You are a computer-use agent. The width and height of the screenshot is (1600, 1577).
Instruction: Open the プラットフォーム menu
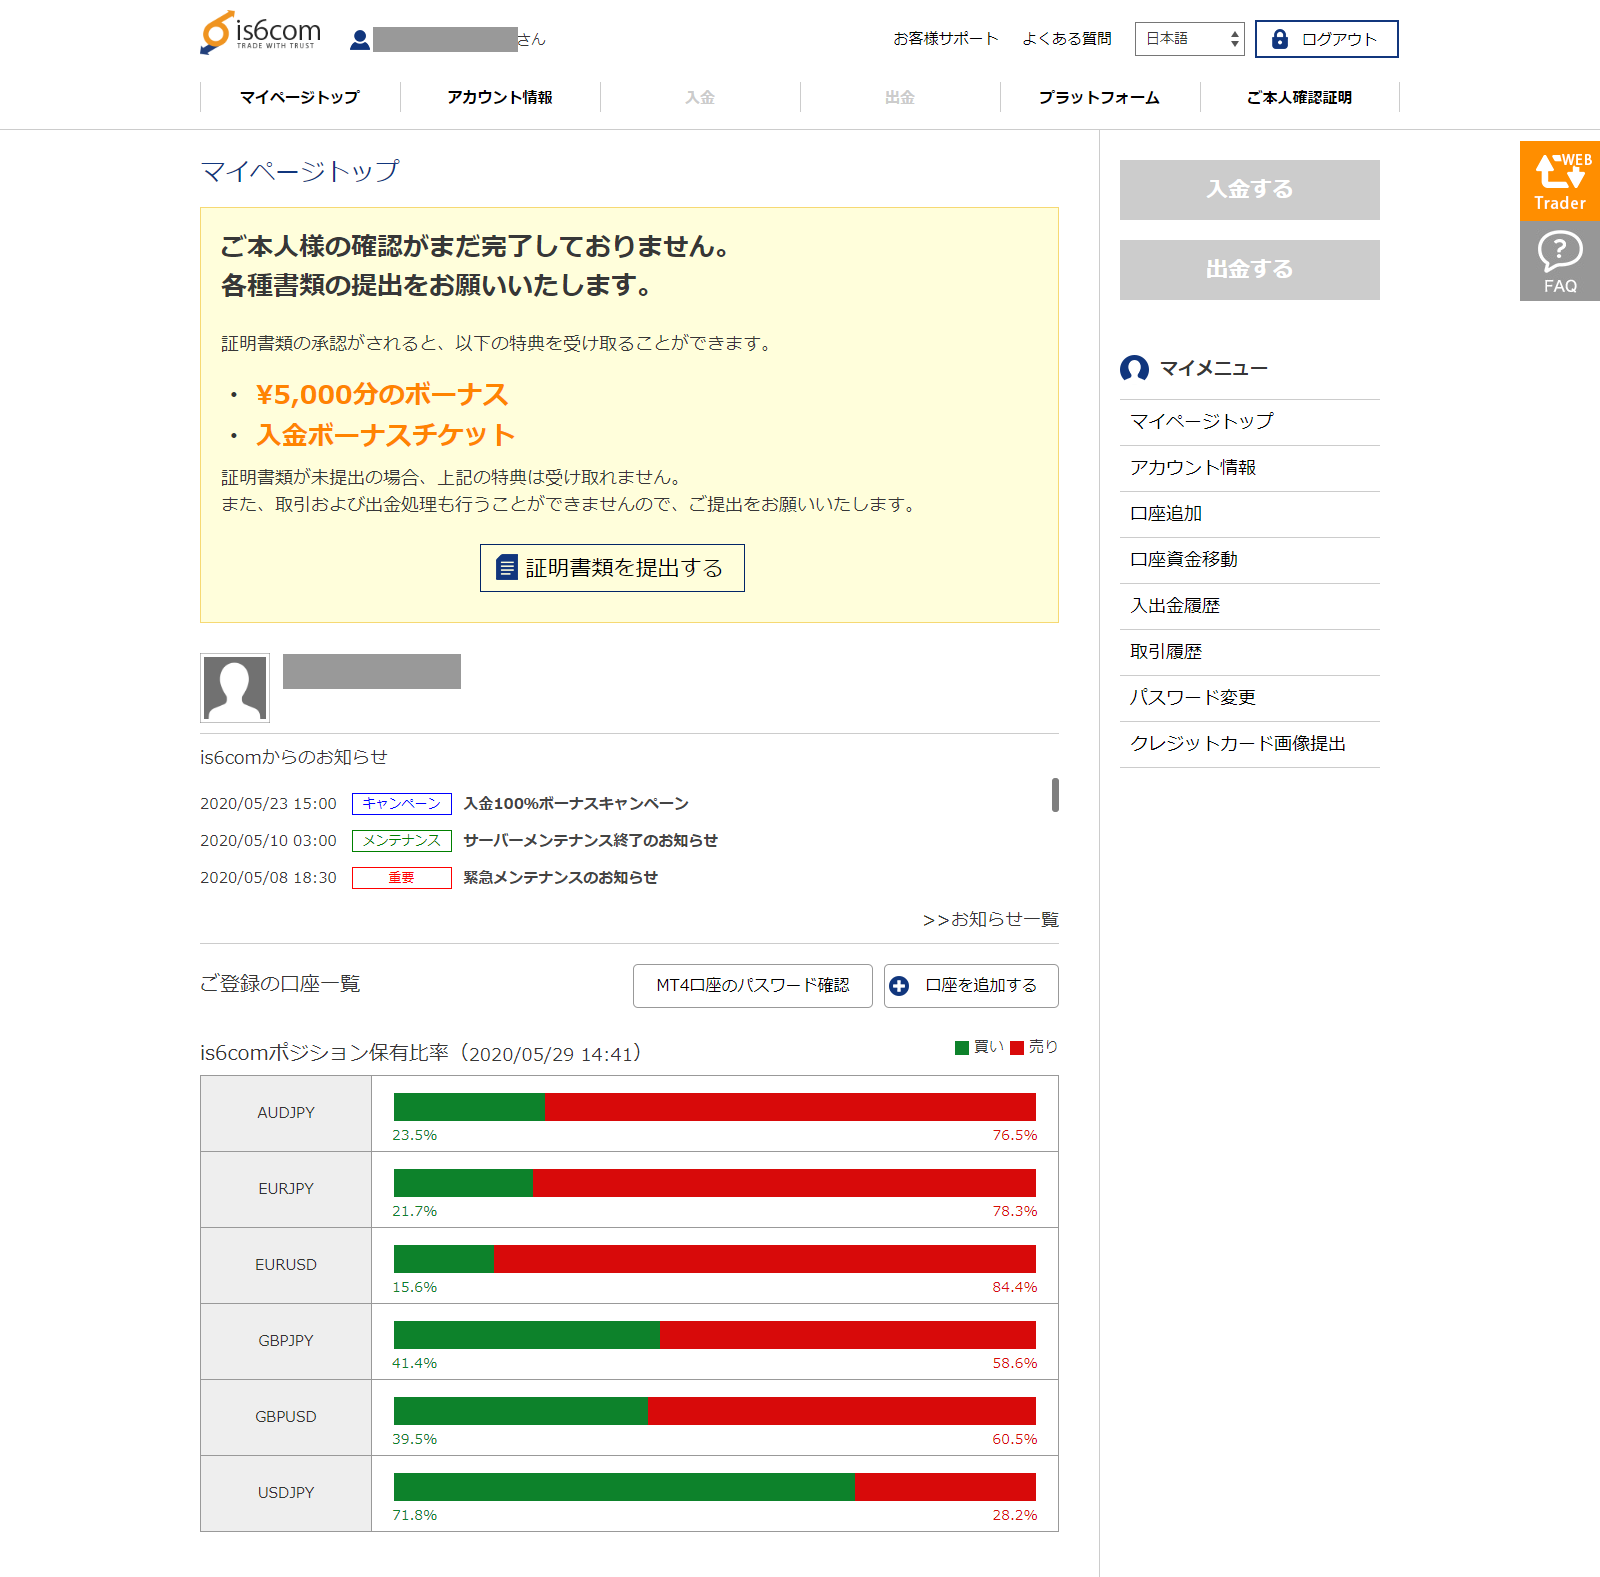coord(1098,97)
